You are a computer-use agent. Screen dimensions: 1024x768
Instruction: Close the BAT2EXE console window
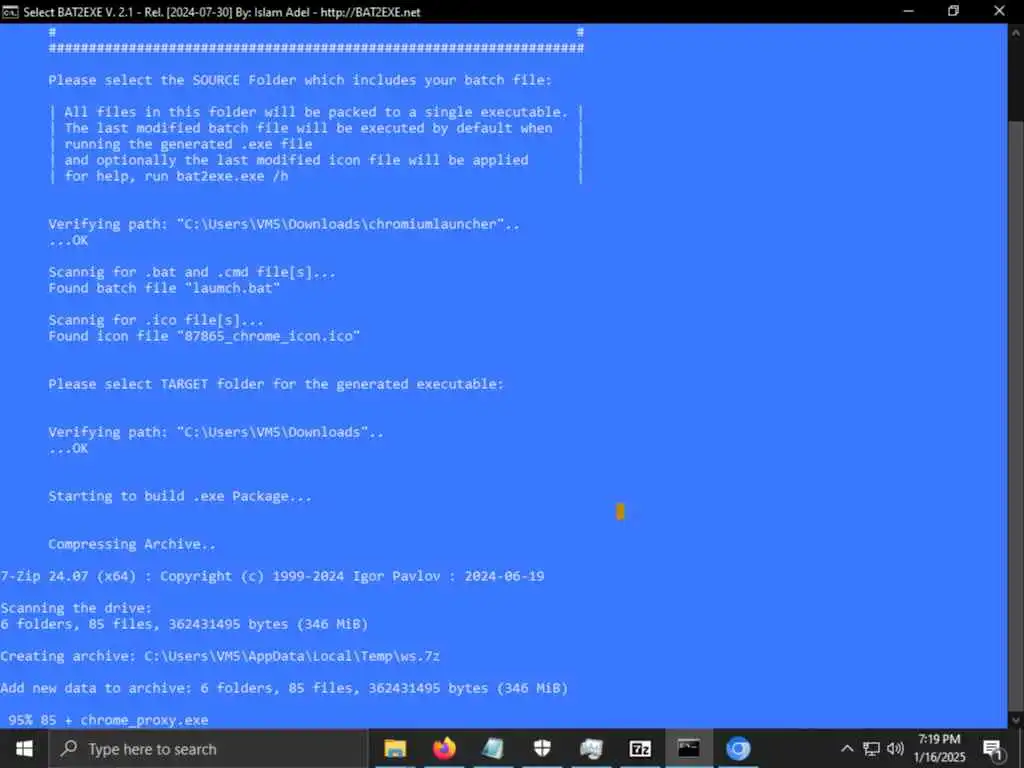[x=999, y=11]
